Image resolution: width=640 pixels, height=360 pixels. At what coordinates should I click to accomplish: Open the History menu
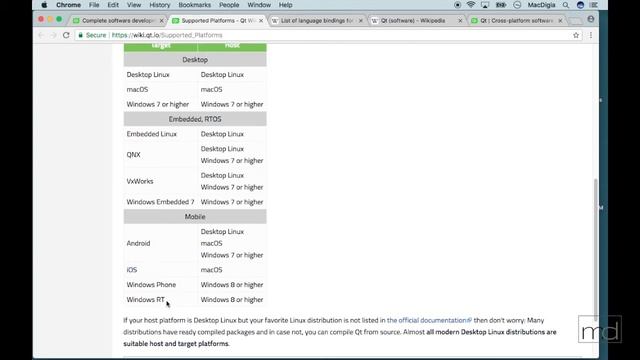click(x=159, y=5)
